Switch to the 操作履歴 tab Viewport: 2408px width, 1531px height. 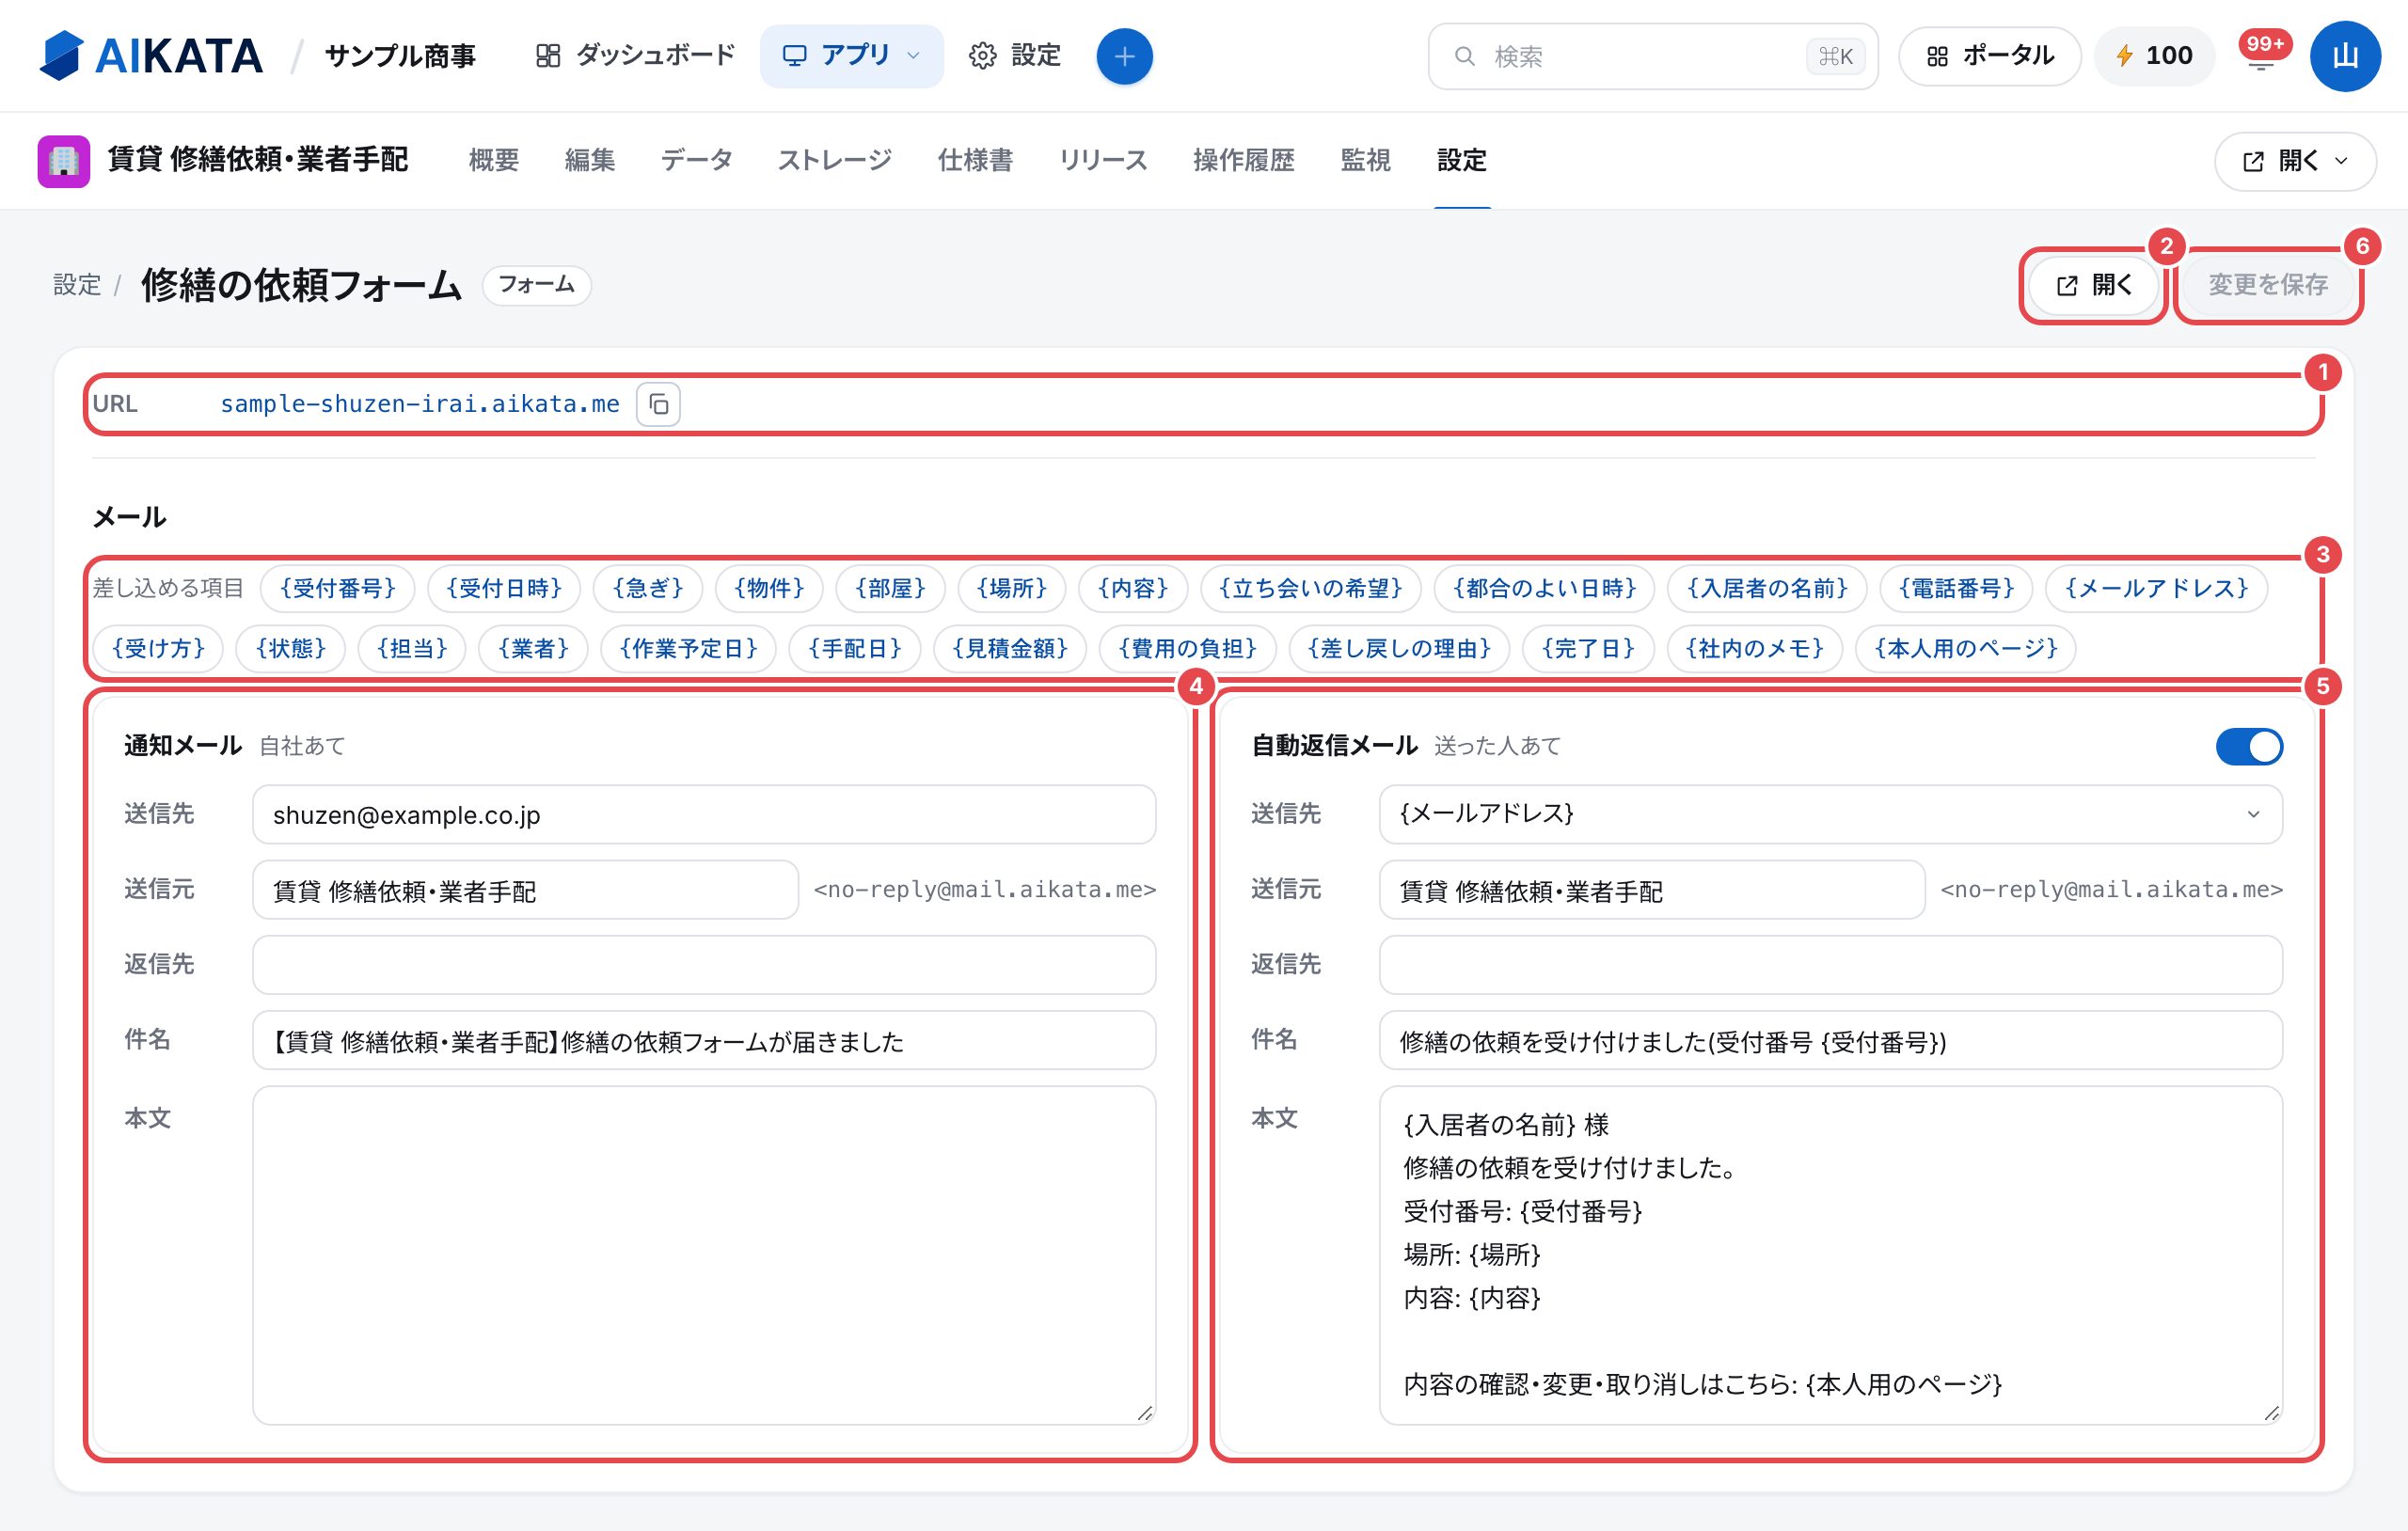(1244, 161)
